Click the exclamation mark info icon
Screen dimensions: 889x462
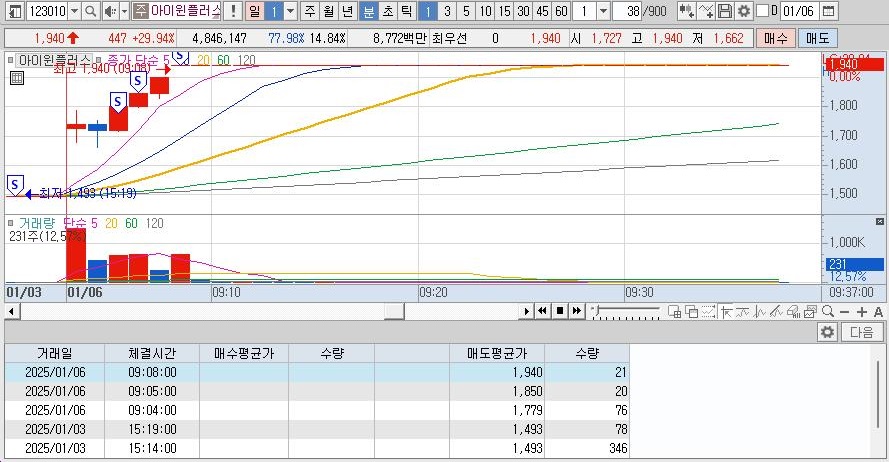coord(232,11)
